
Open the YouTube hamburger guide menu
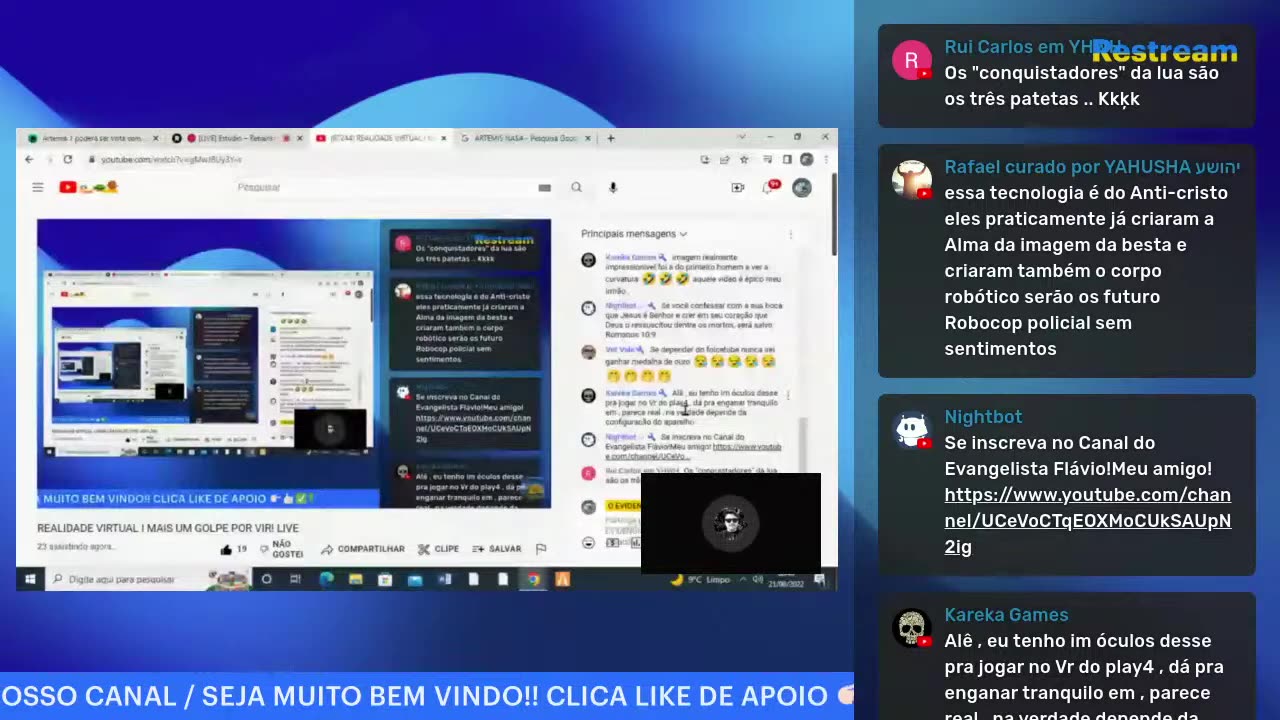click(37, 187)
